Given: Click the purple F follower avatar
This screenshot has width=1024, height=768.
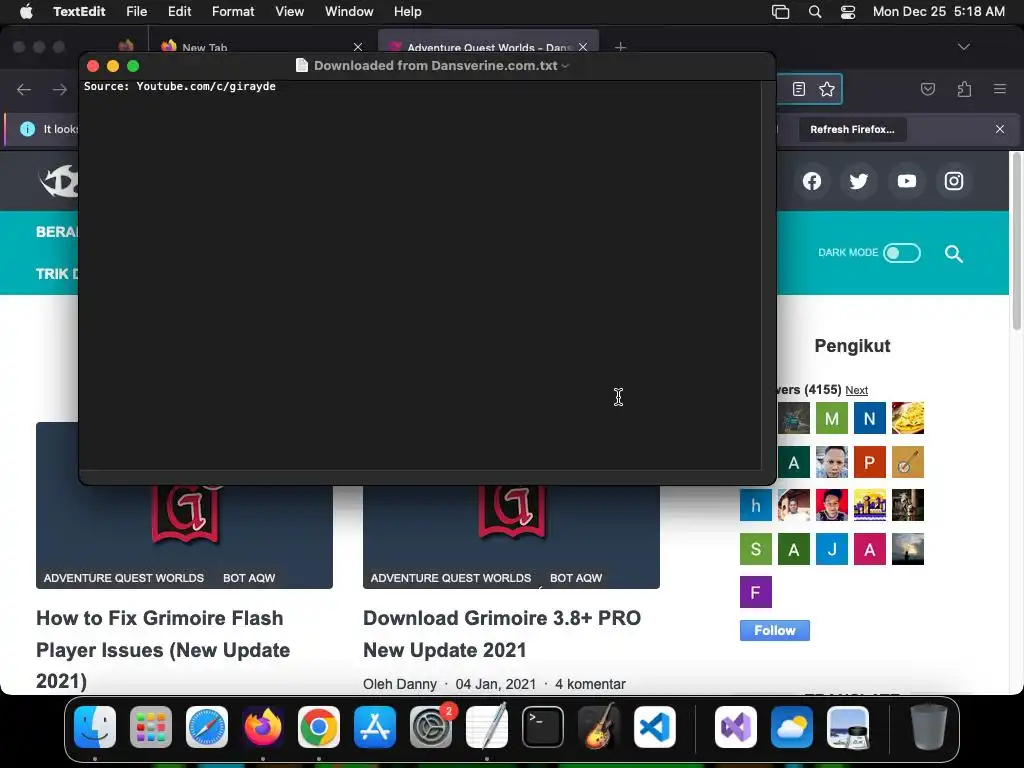Looking at the screenshot, I should click(x=756, y=592).
